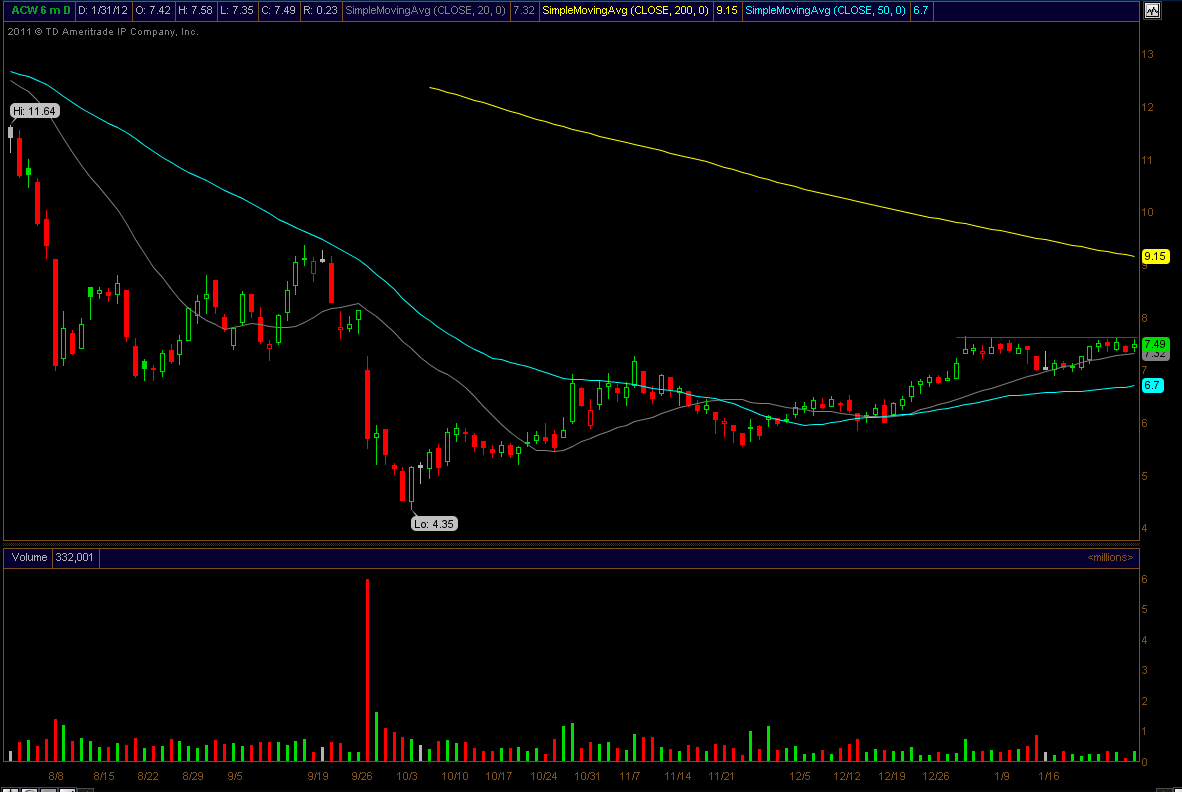This screenshot has width=1182, height=792.
Task: Click the R: 0.23 range value in header
Action: [x=318, y=11]
